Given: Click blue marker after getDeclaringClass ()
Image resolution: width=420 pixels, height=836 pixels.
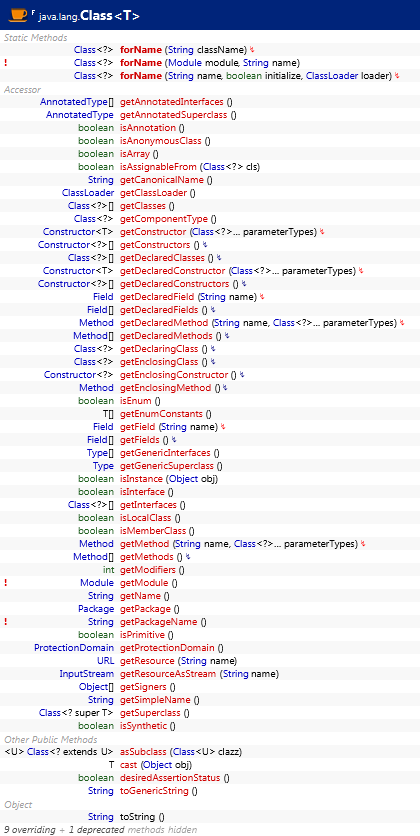Looking at the screenshot, I should pos(213,349).
